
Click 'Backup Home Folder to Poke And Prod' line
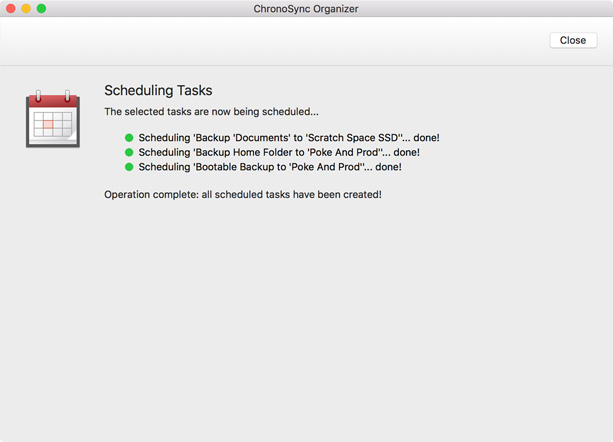click(279, 152)
